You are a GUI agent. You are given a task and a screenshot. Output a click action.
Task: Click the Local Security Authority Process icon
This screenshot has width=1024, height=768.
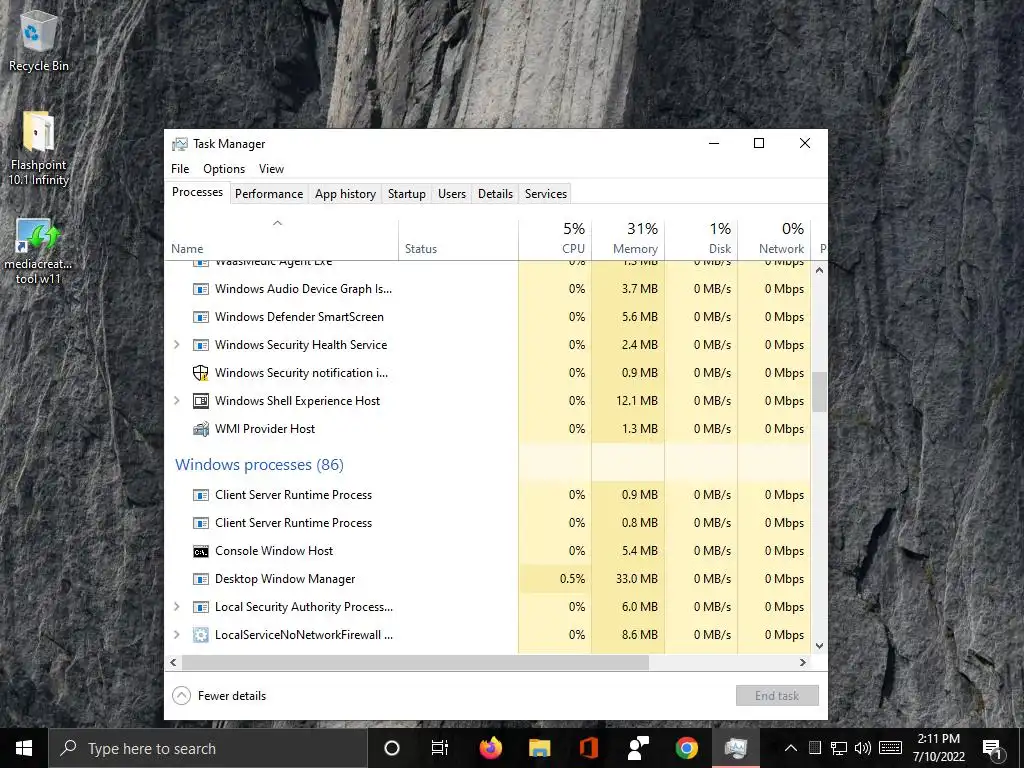(x=200, y=607)
